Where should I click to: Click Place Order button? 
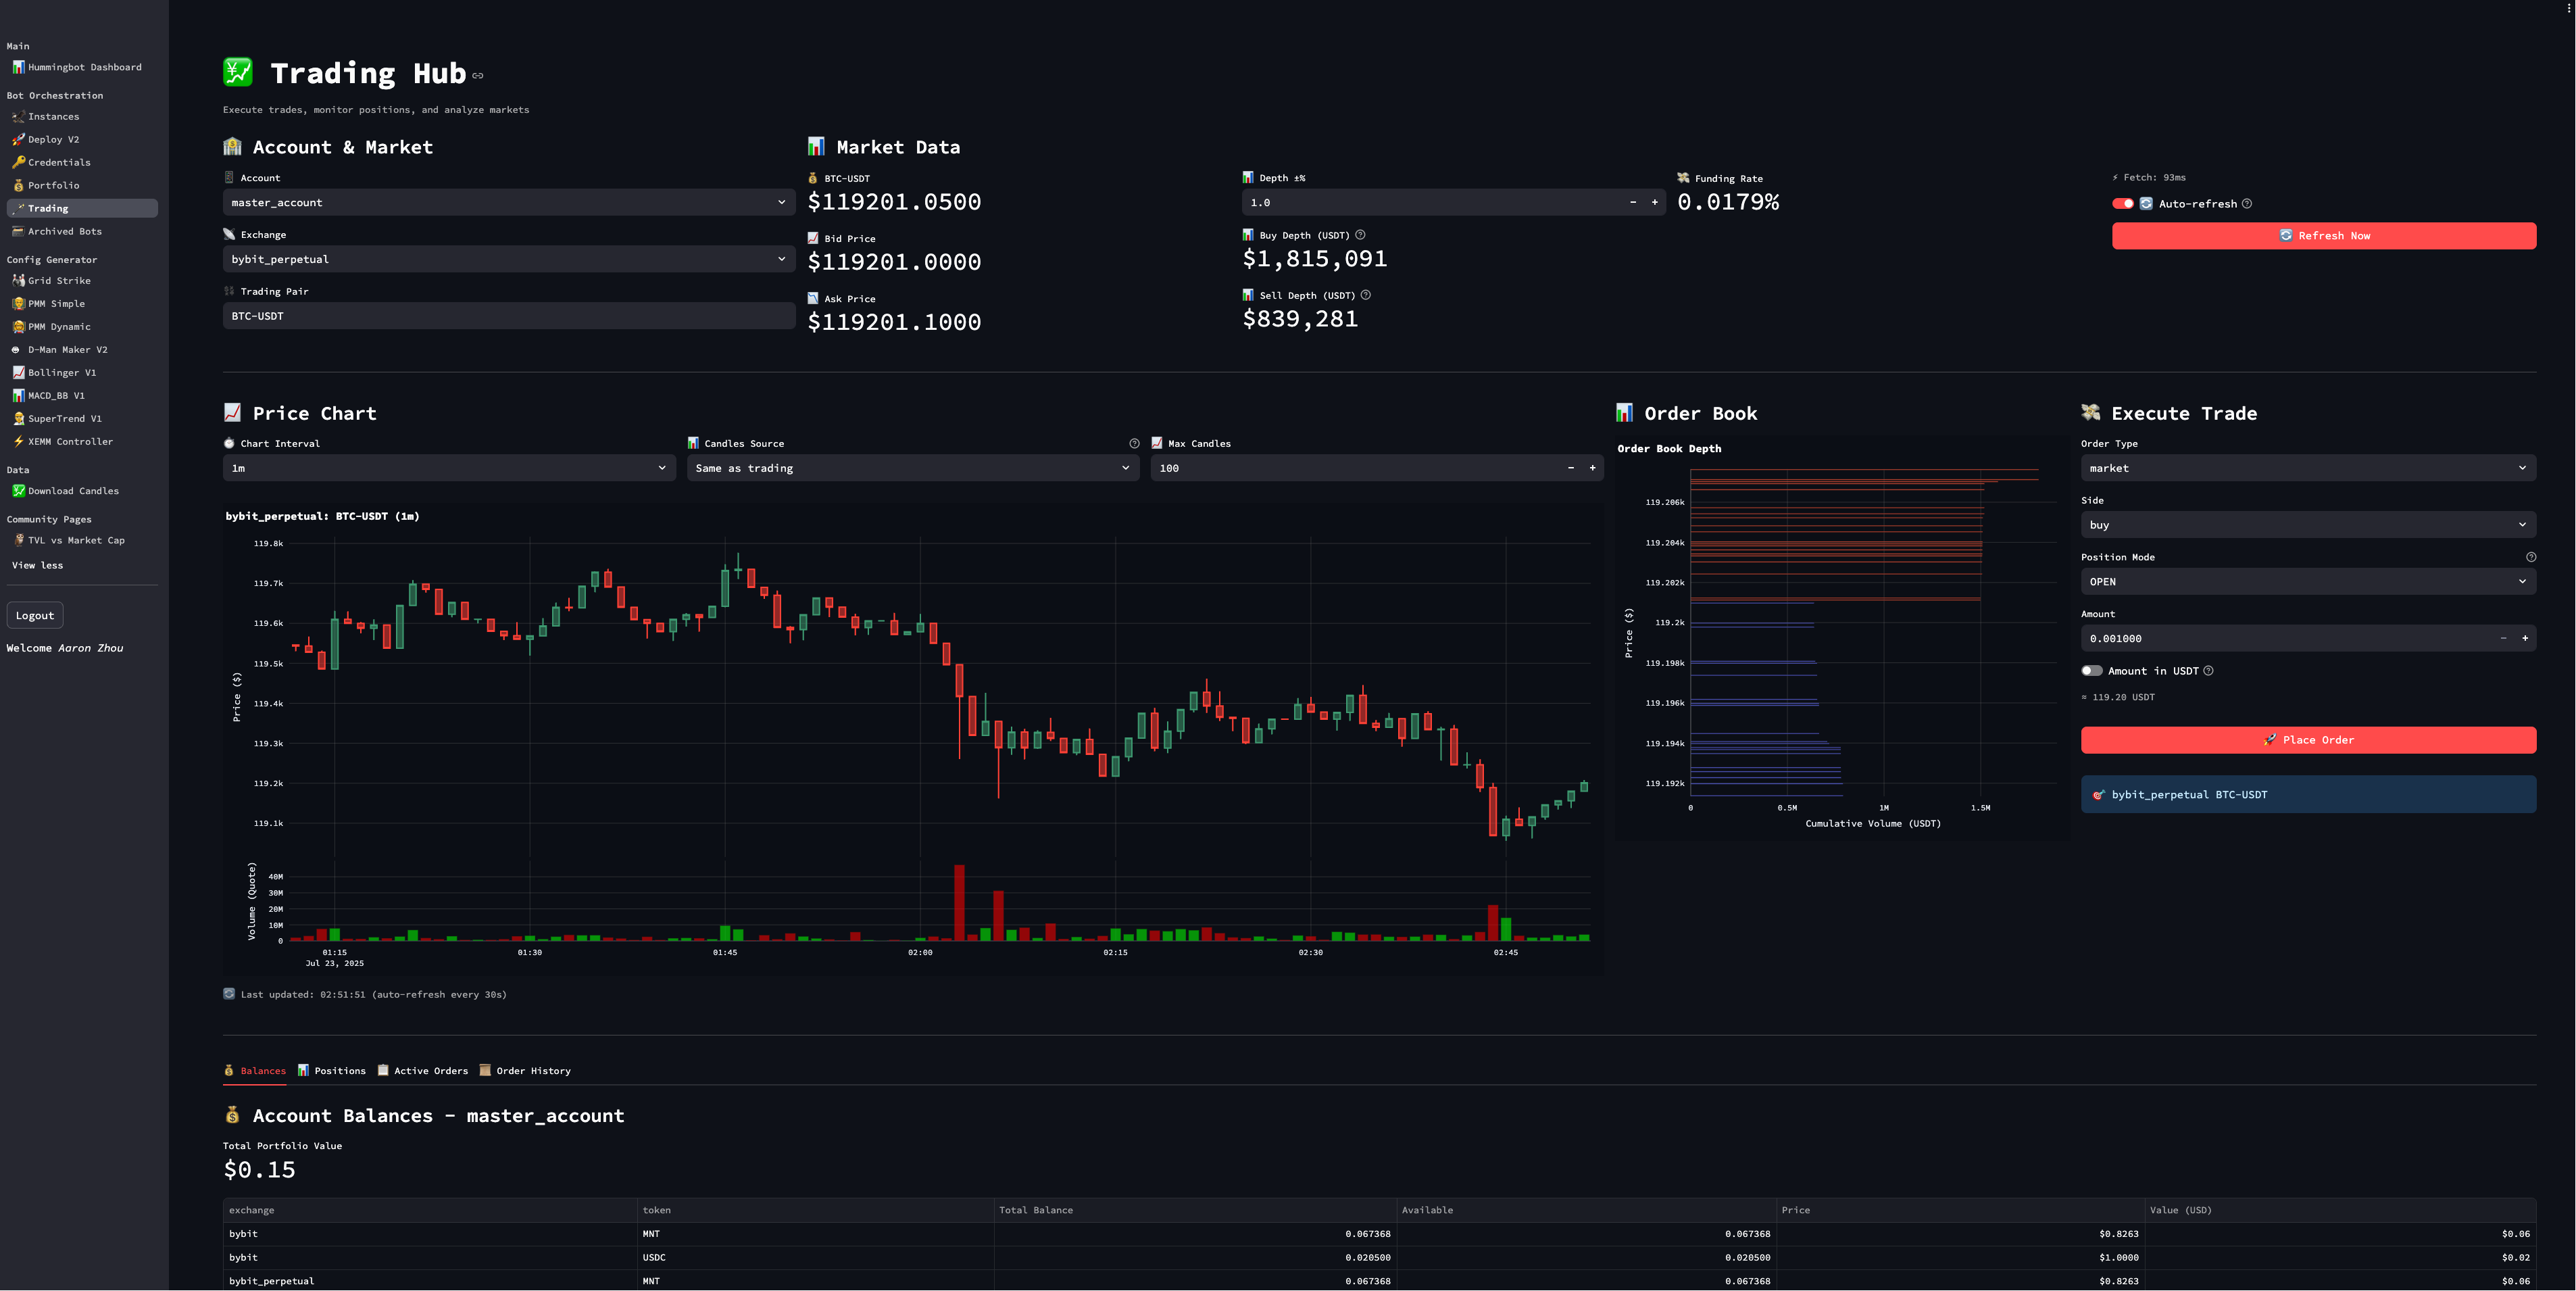[x=2308, y=740]
